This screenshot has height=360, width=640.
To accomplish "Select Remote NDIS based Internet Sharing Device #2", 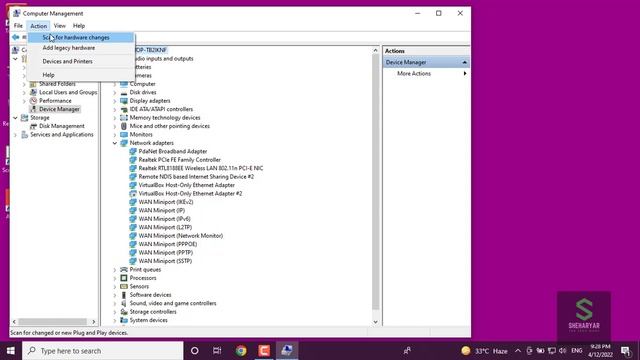I will coord(196,177).
